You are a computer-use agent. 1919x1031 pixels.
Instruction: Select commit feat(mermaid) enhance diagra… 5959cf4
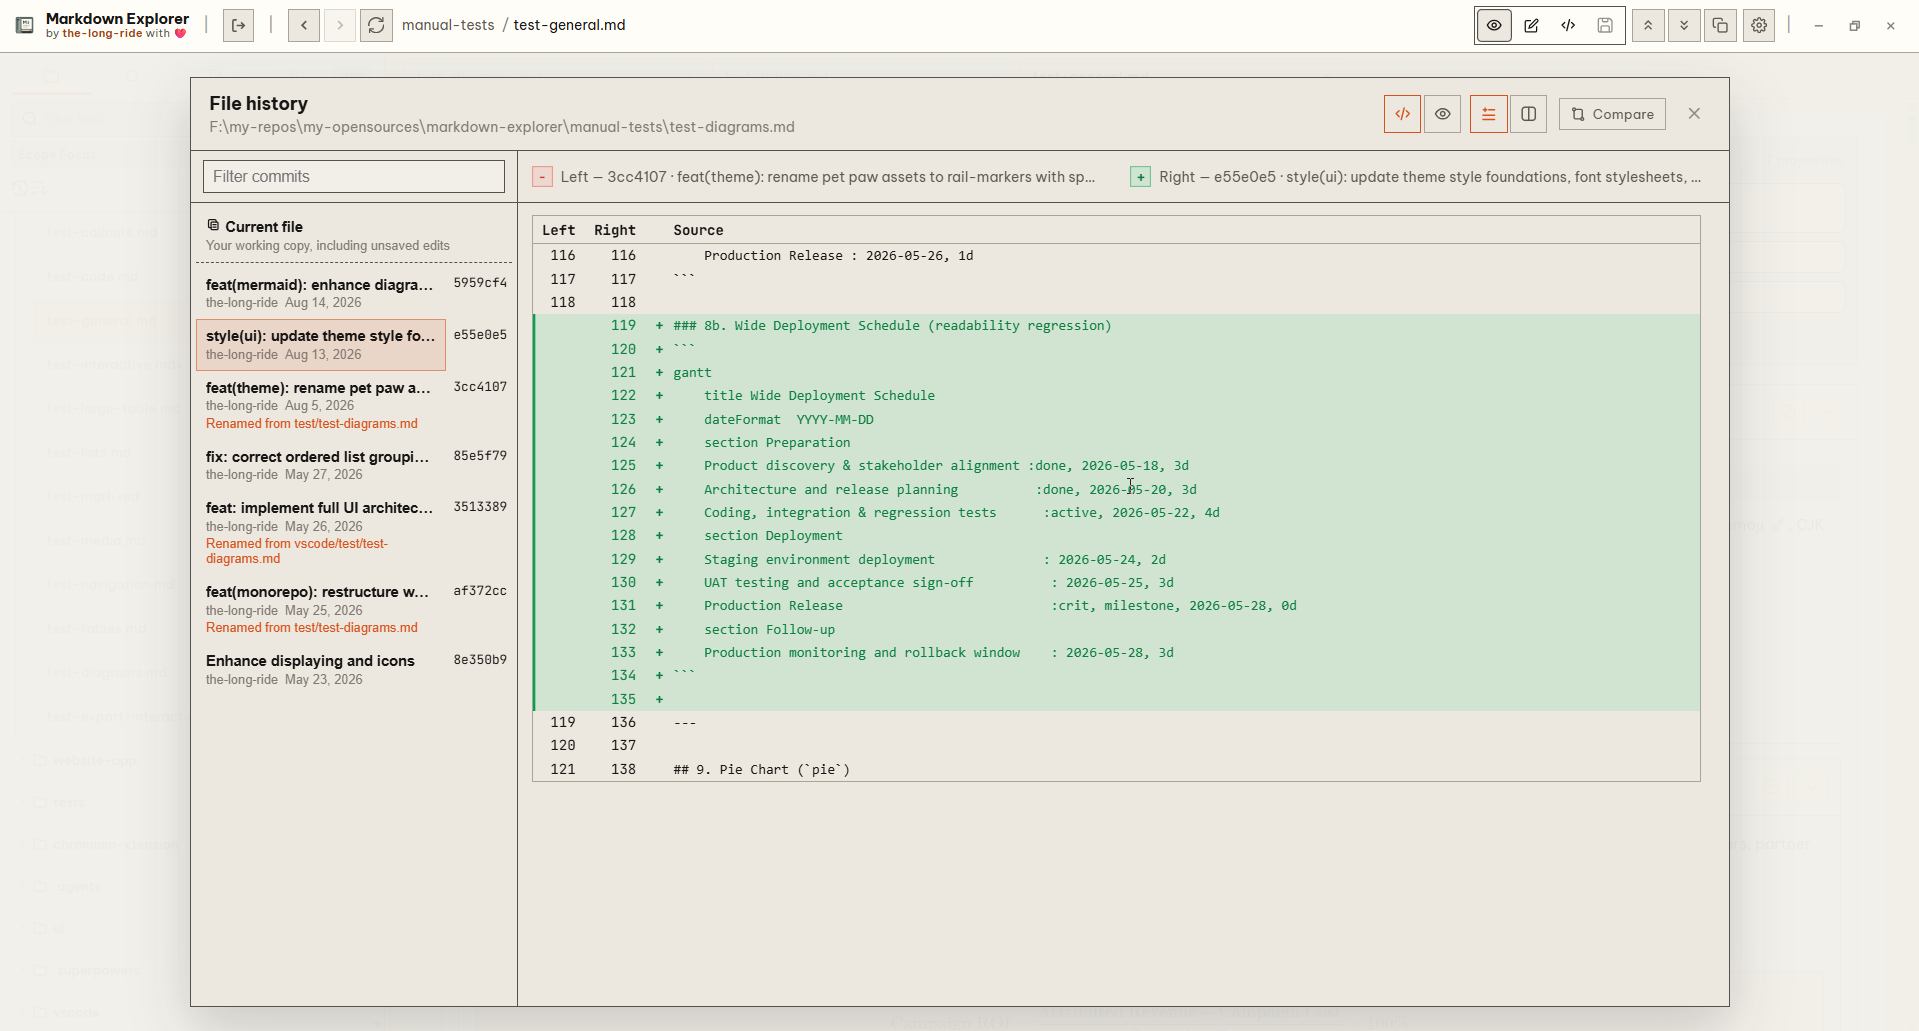pos(354,293)
